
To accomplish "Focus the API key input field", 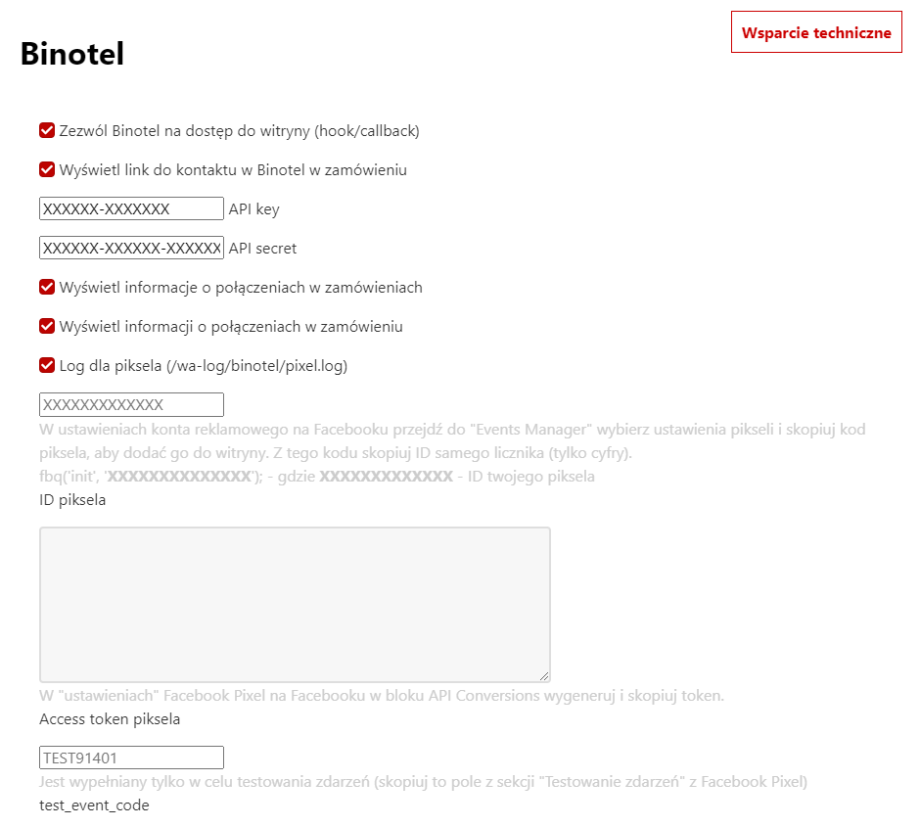I will tap(131, 209).
